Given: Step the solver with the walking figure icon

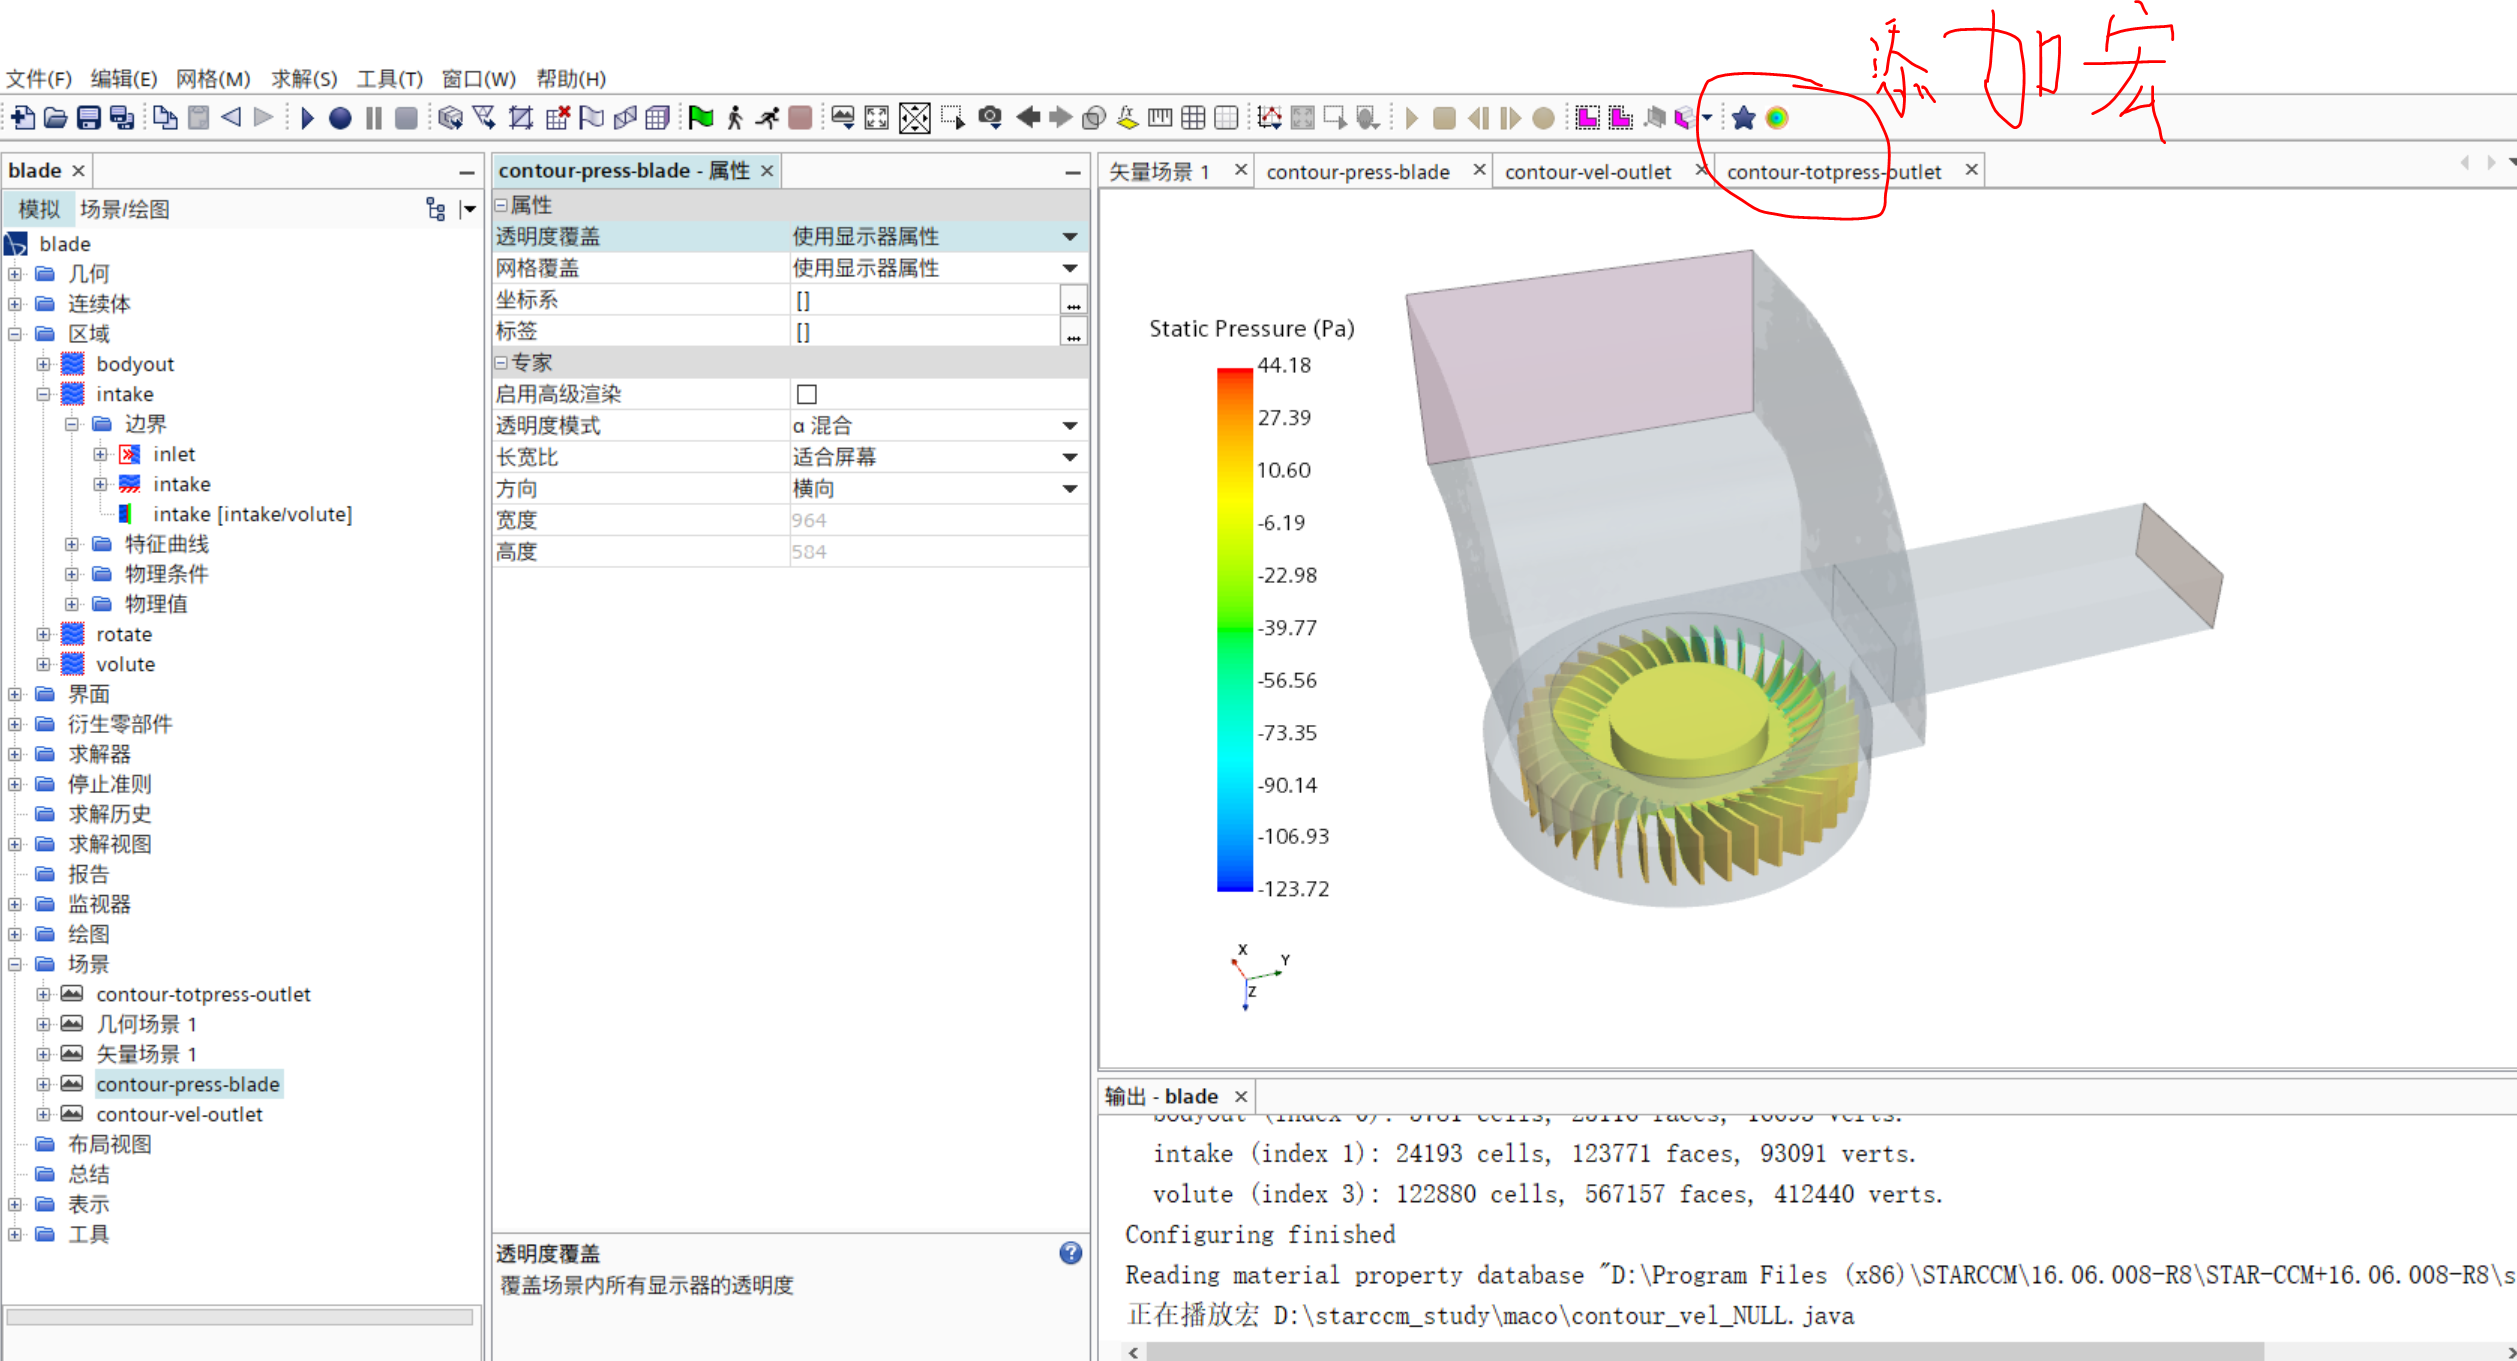Looking at the screenshot, I should pos(735,118).
